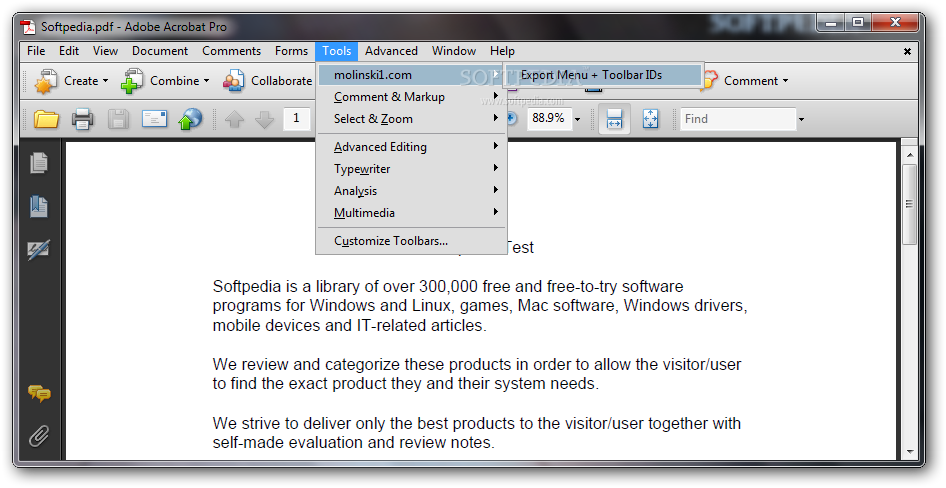Click the Save floppy disk icon
The height and width of the screenshot is (488, 946).
pos(118,119)
